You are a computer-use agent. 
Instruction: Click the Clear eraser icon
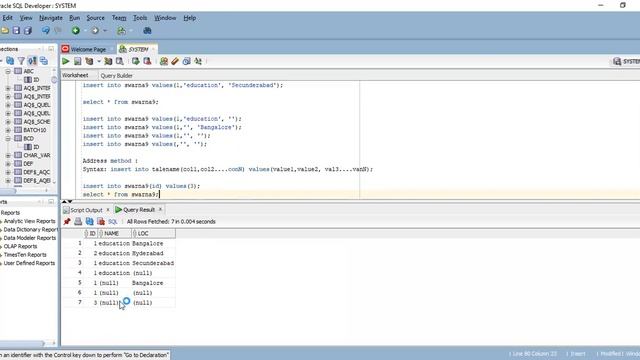pyautogui.click(x=175, y=61)
